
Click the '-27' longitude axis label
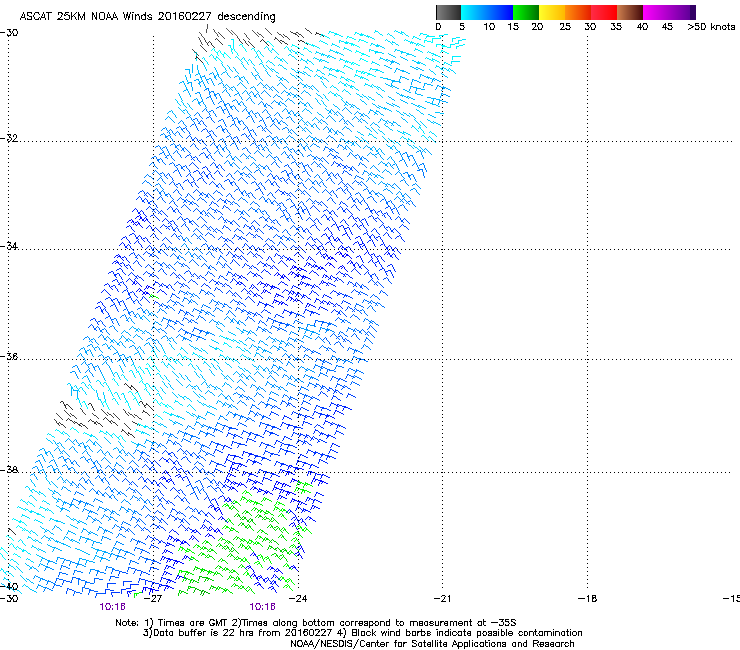(x=153, y=599)
